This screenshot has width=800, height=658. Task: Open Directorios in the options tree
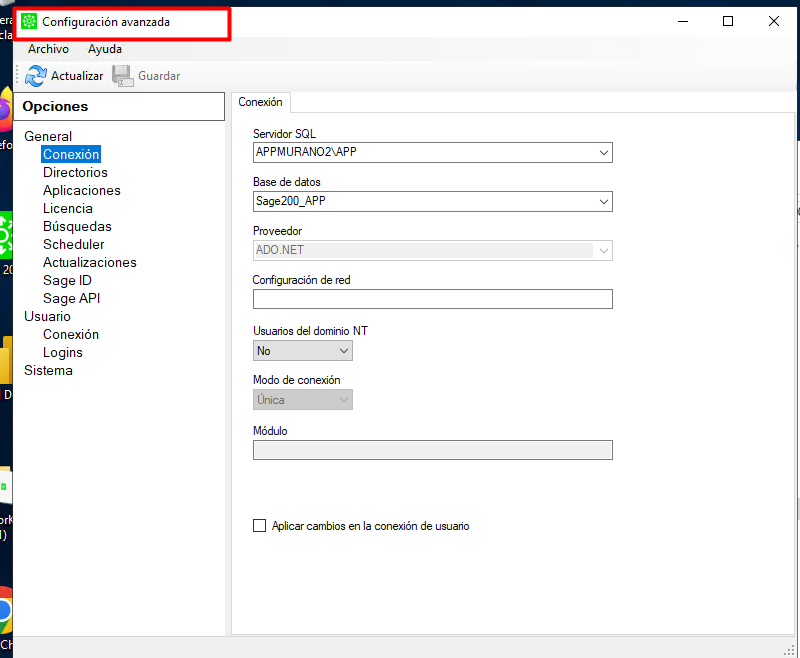pyautogui.click(x=75, y=172)
